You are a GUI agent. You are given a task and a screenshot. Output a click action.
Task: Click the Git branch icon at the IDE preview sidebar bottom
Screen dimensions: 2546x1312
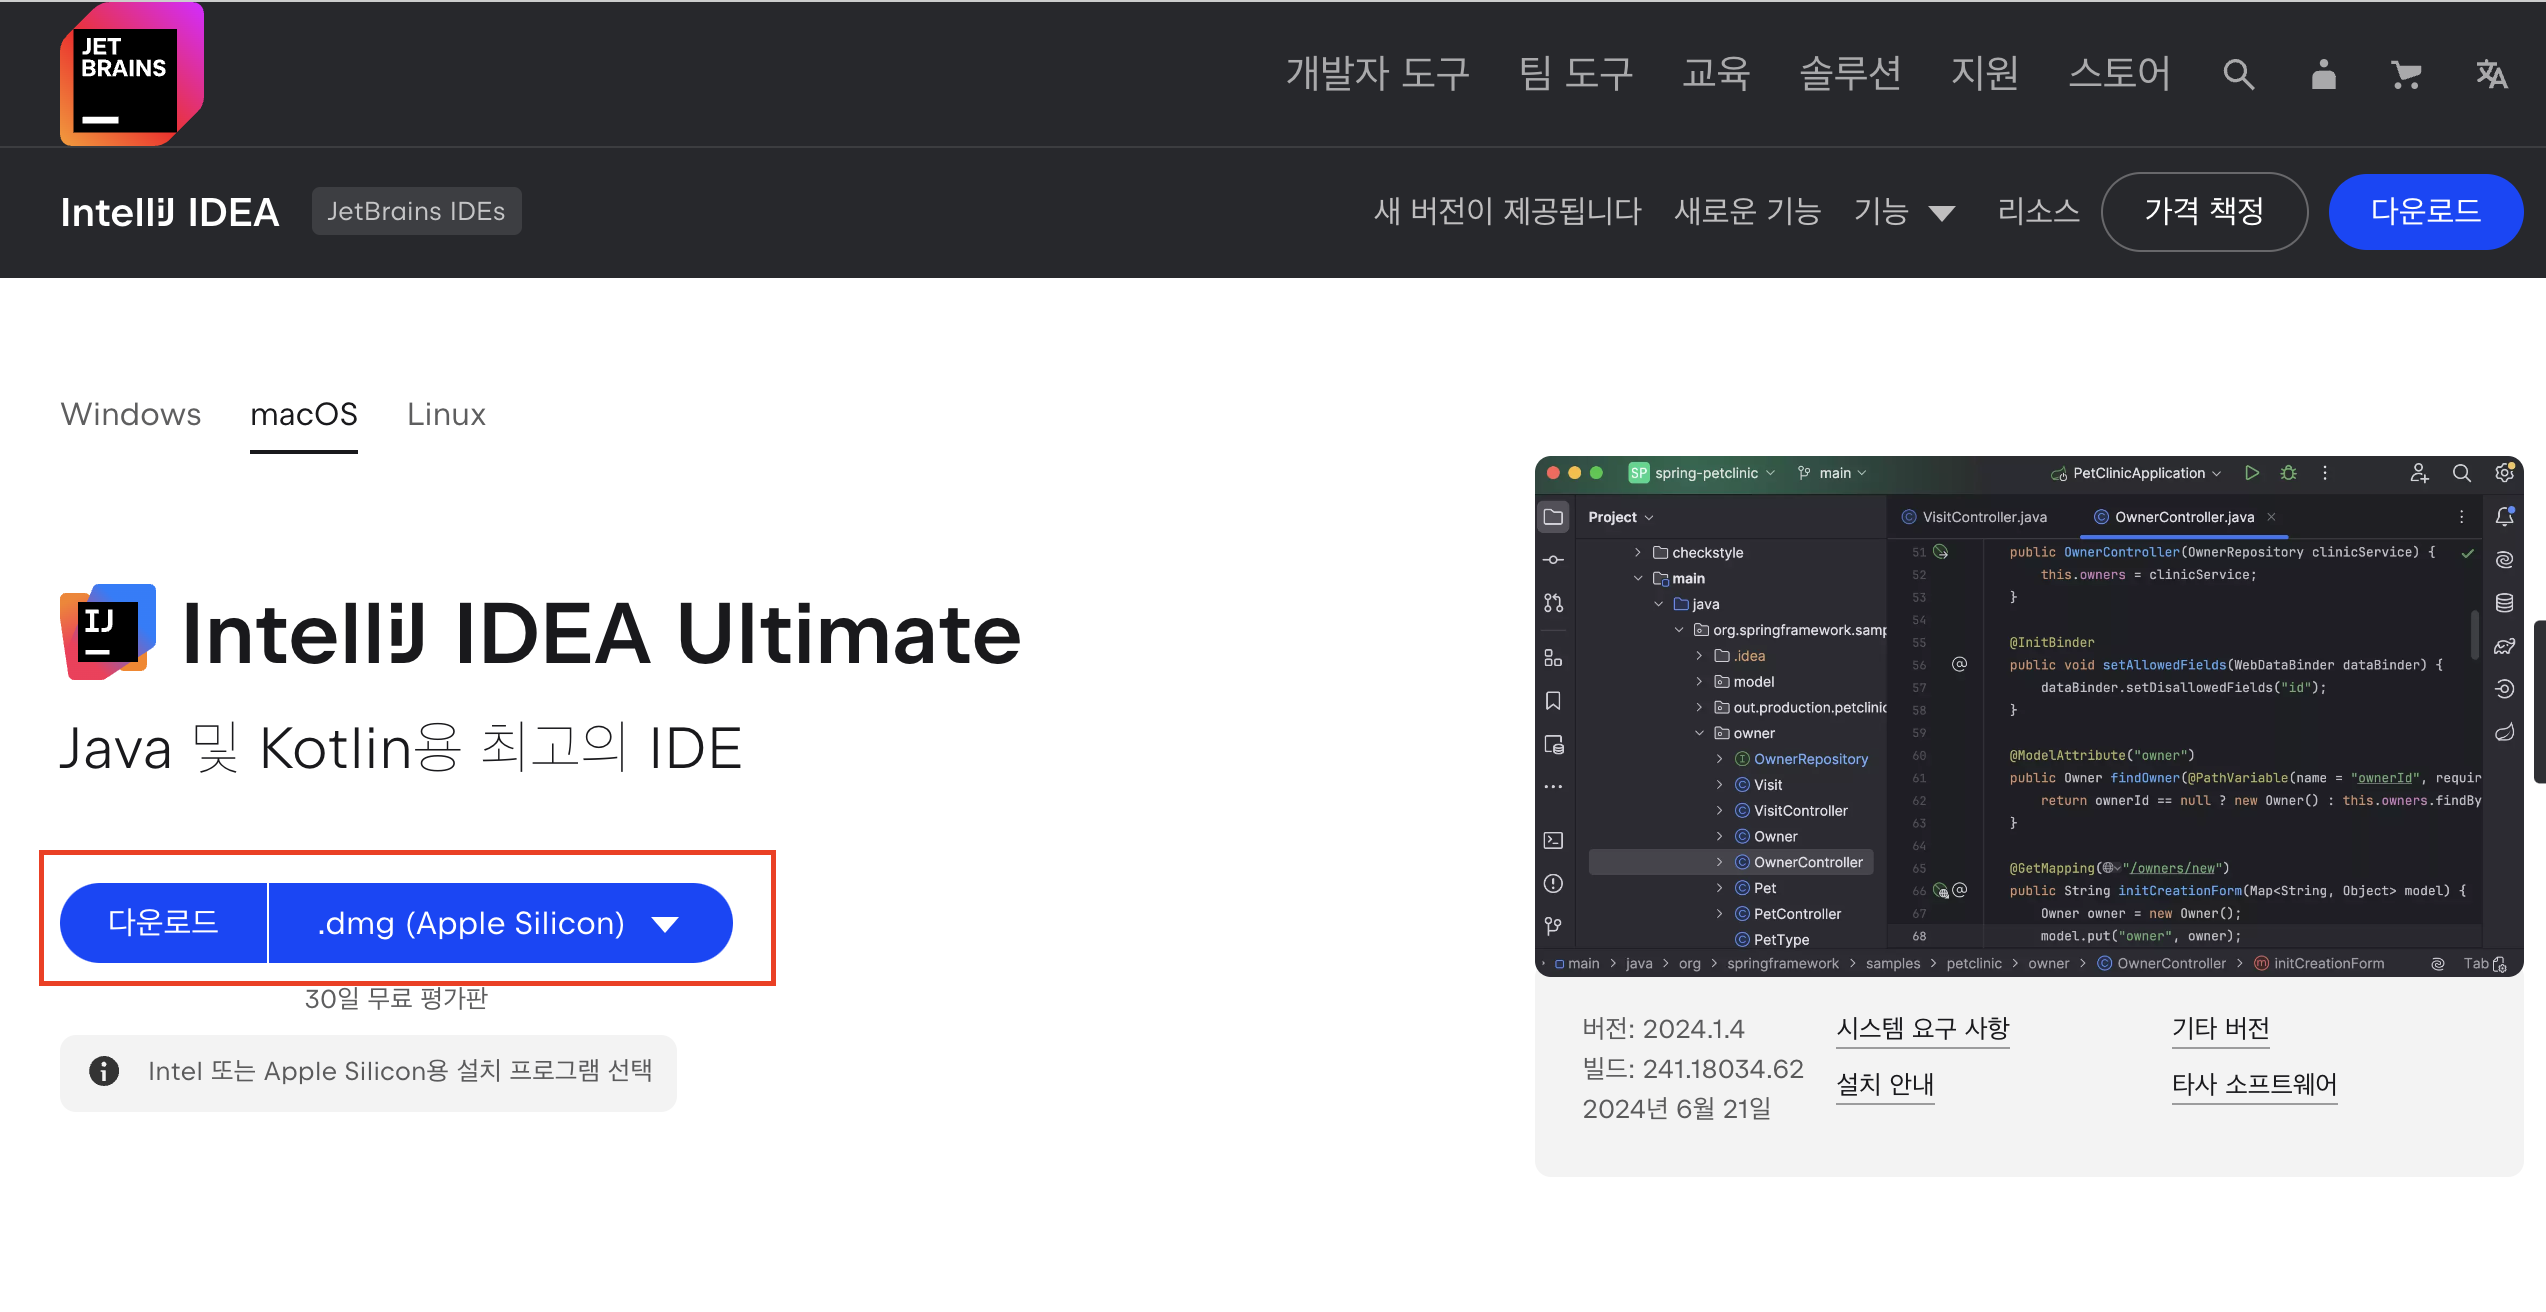[x=1553, y=926]
